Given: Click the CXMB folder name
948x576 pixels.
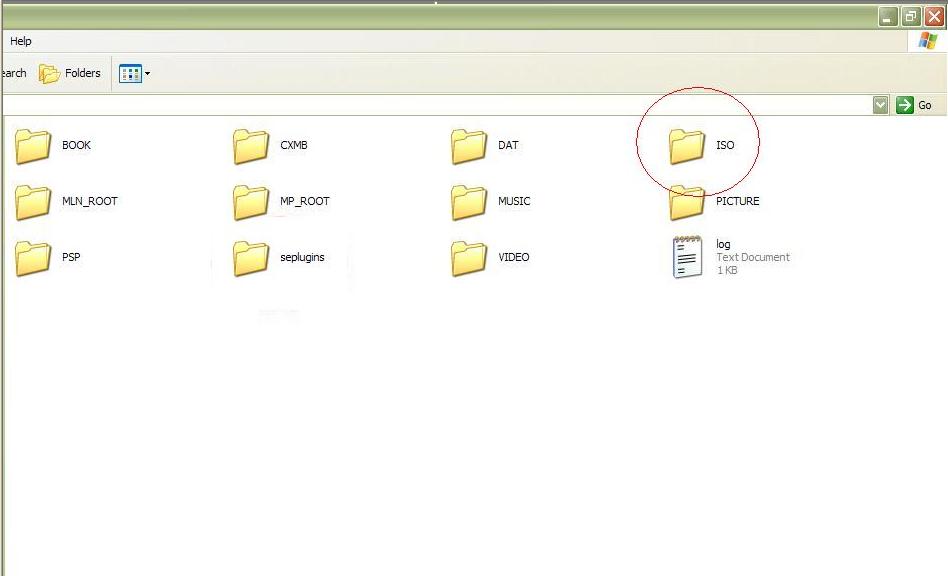Looking at the screenshot, I should pos(294,145).
